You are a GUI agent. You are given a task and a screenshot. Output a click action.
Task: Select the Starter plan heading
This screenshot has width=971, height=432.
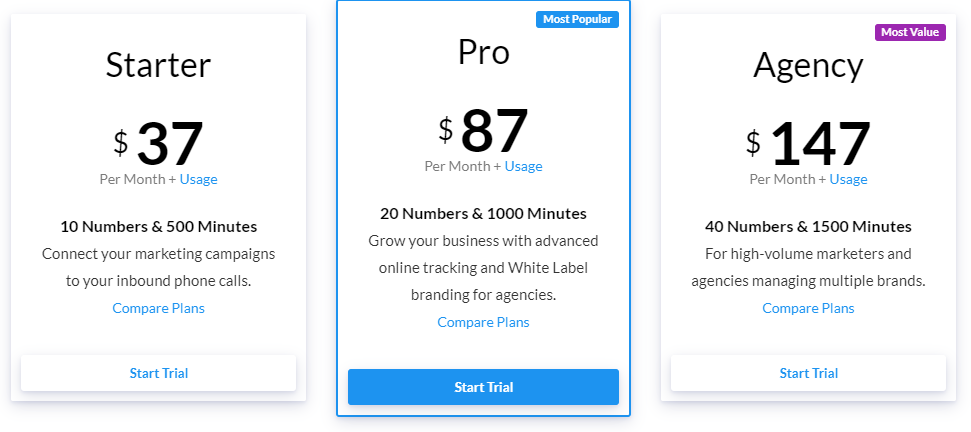point(158,65)
